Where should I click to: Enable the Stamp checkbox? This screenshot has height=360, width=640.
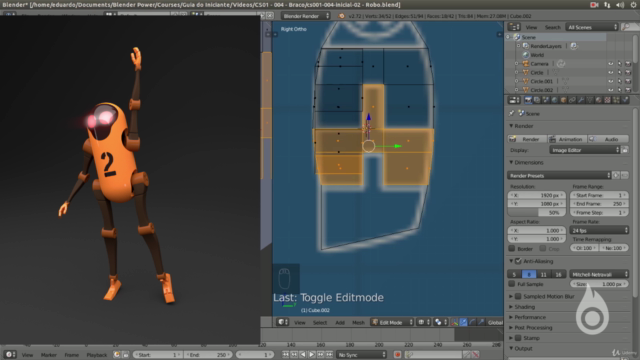click(518, 338)
